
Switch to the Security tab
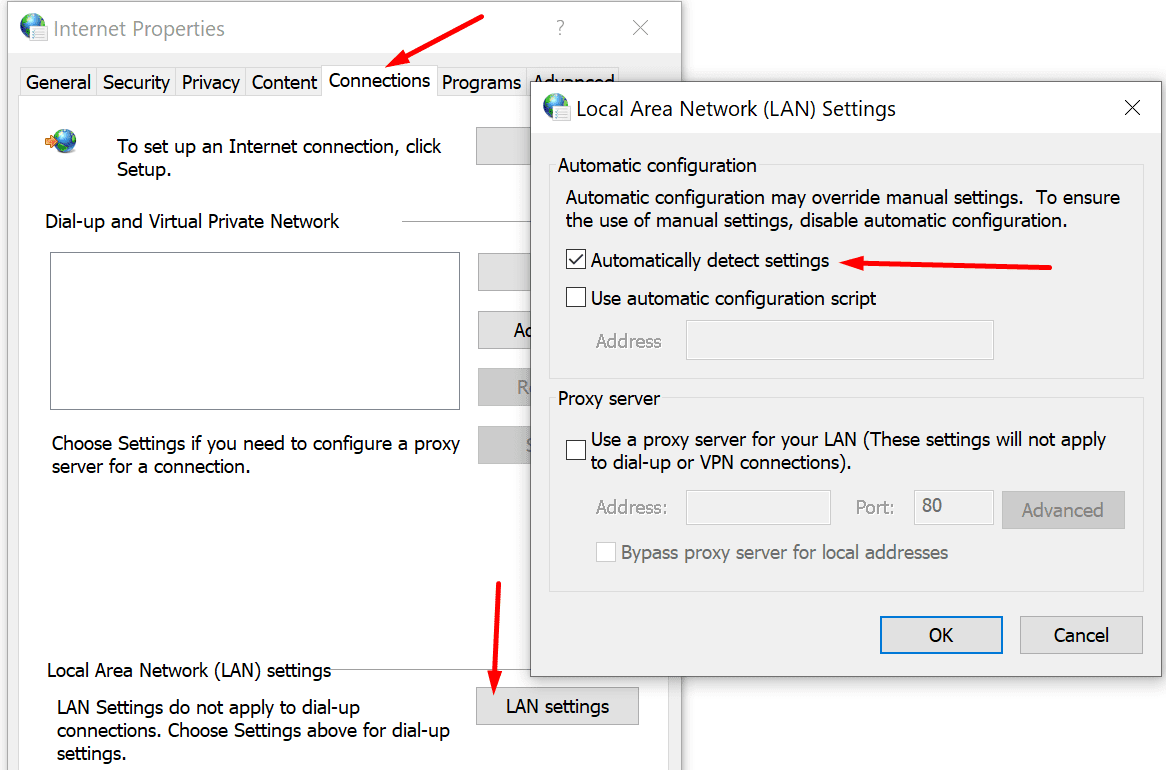[136, 82]
